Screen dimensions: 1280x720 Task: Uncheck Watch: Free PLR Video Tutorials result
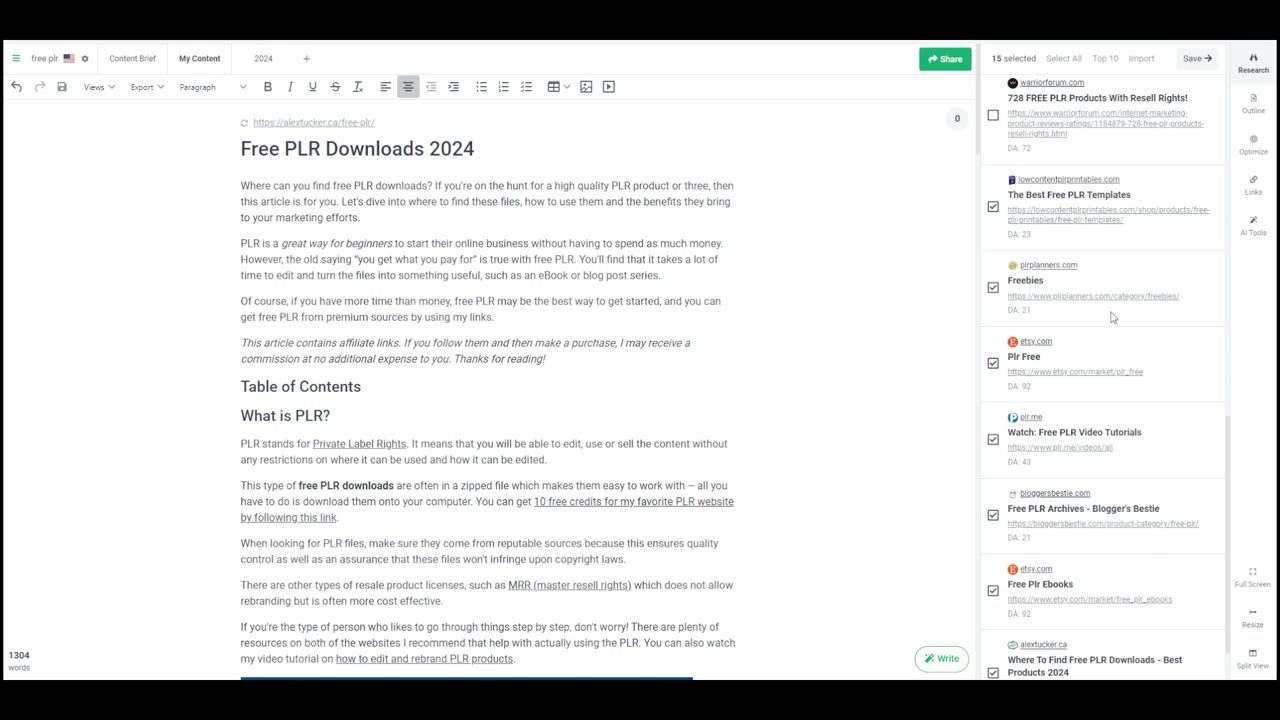tap(993, 439)
